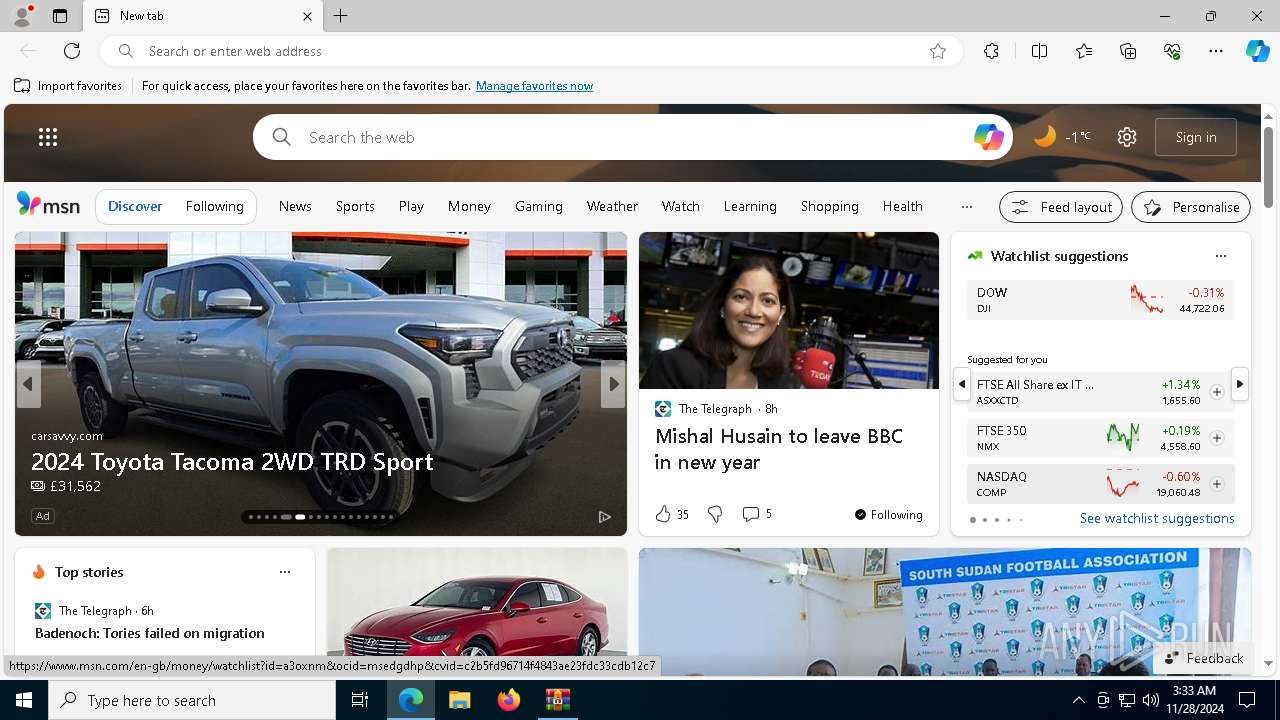Image resolution: width=1280 pixels, height=720 pixels.
Task: Show previous watchlist suggestions
Action: coord(961,384)
